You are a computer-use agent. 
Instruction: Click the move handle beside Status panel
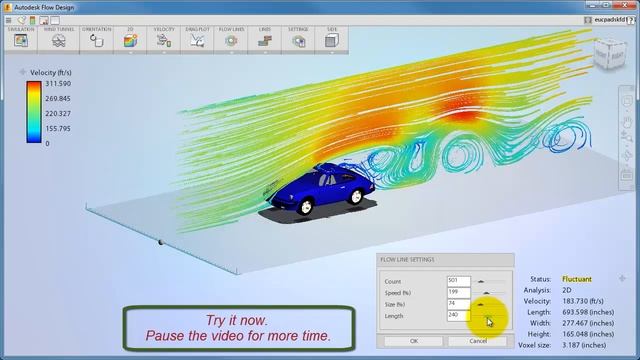[x=622, y=279]
